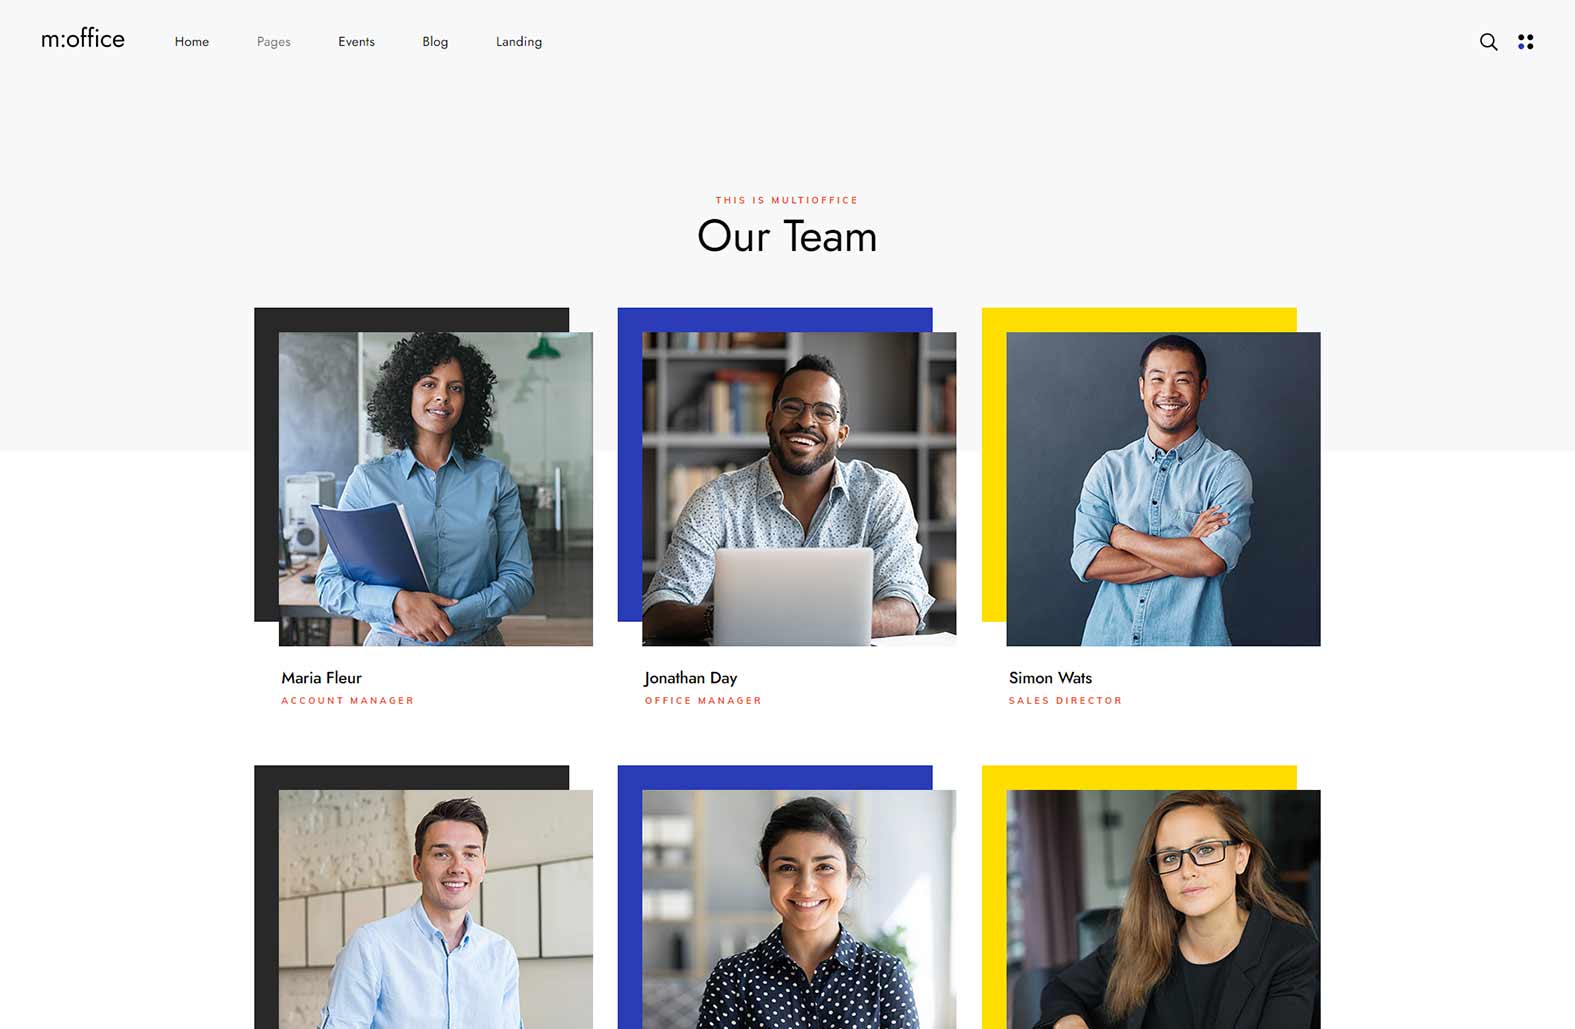
Task: Select the Pages menu item
Action: coord(273,42)
